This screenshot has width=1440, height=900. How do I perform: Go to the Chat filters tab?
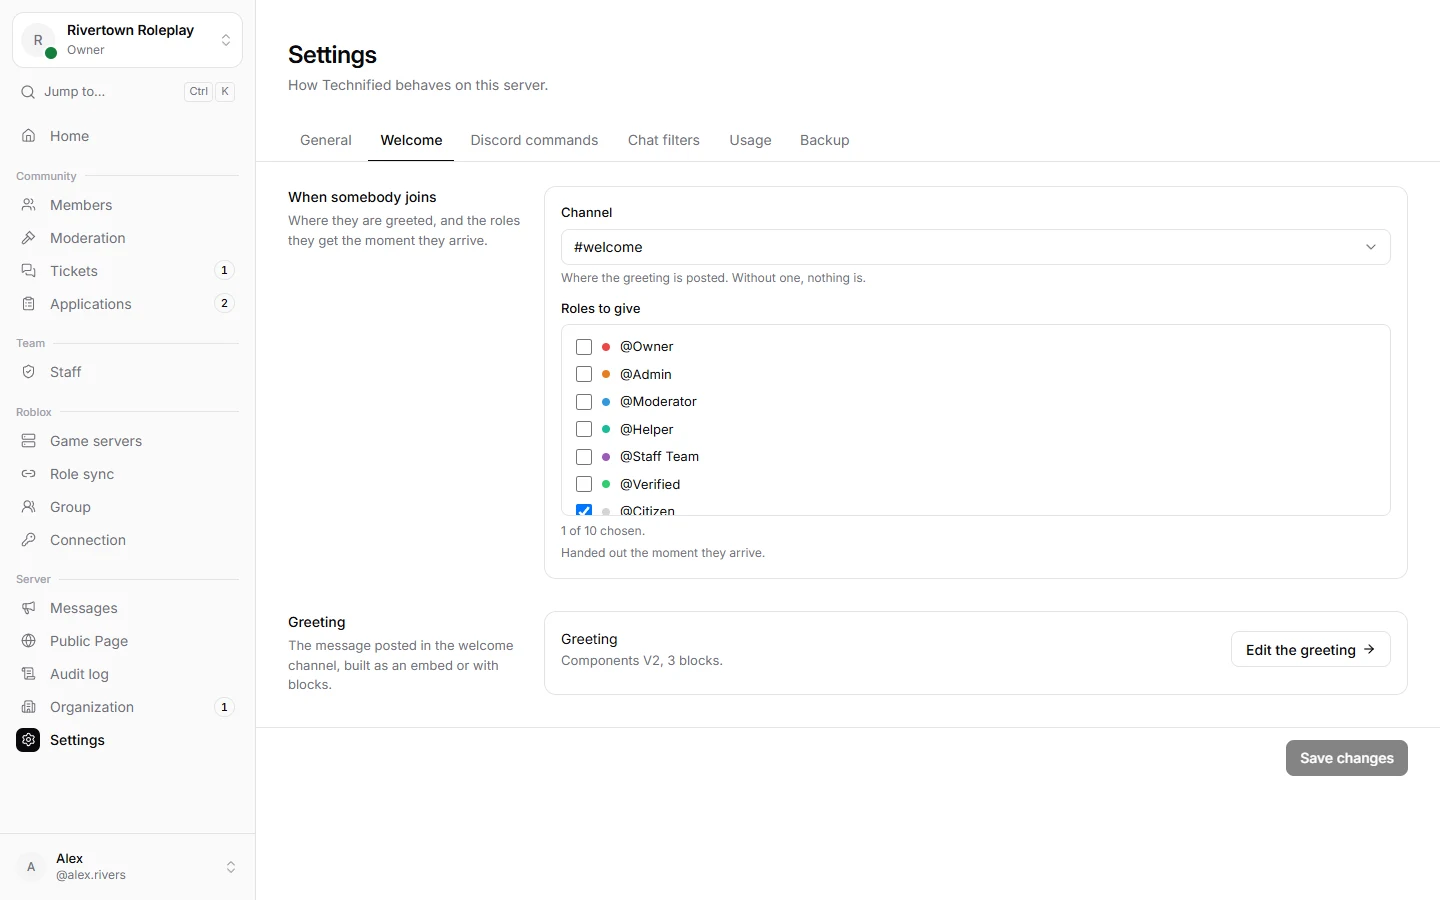click(x=664, y=140)
